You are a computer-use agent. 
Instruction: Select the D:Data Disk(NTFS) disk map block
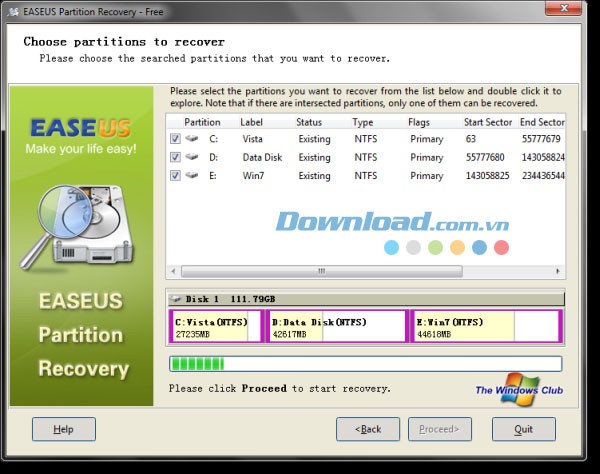coord(338,326)
